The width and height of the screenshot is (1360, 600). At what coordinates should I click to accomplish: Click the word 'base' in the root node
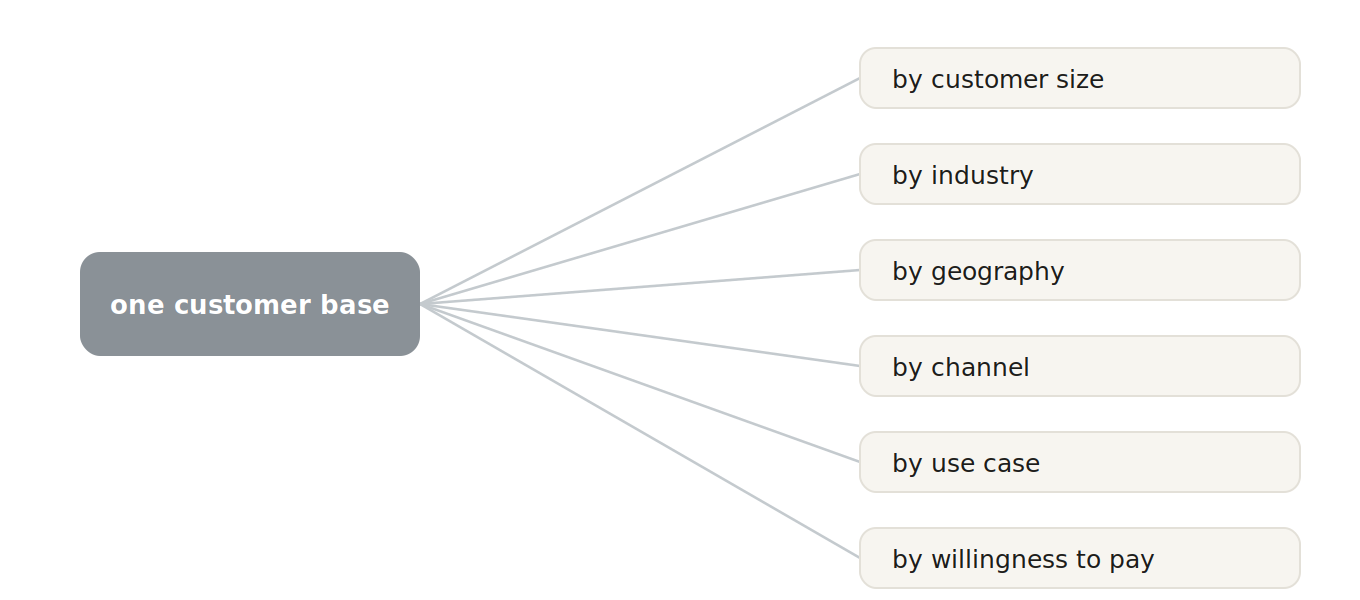coord(359,305)
